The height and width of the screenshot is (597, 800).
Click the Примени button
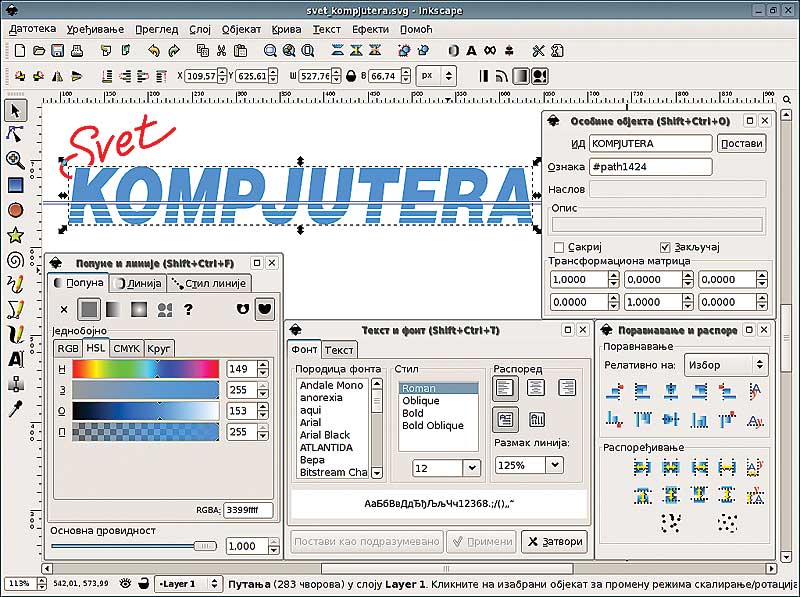point(482,541)
